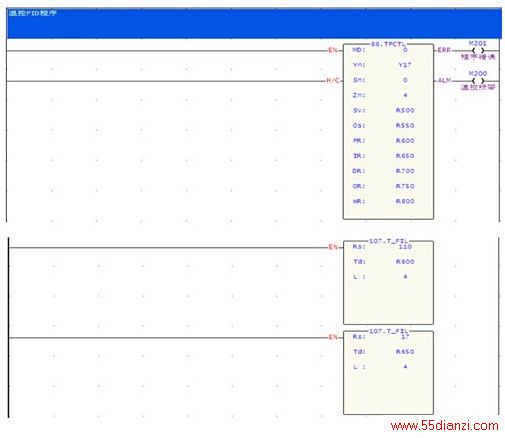The height and width of the screenshot is (438, 505).
Task: Select the M201 output coil
Action: pyautogui.click(x=478, y=51)
